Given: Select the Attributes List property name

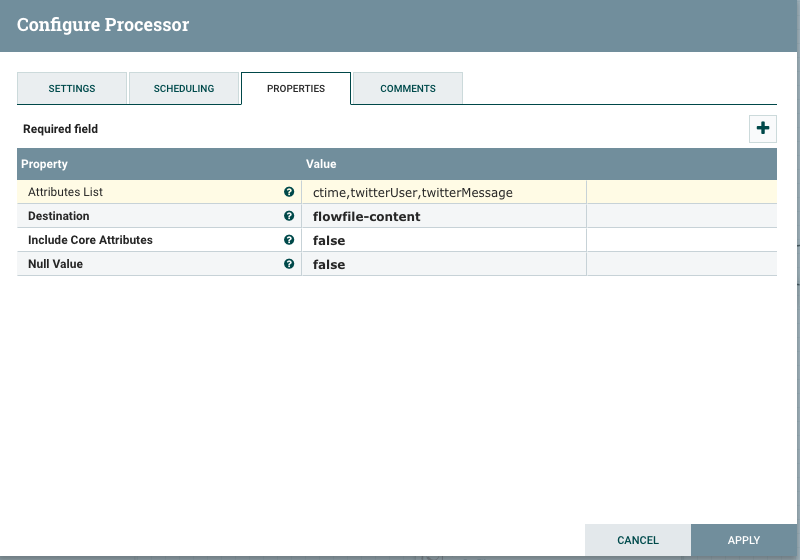Looking at the screenshot, I should 65,192.
